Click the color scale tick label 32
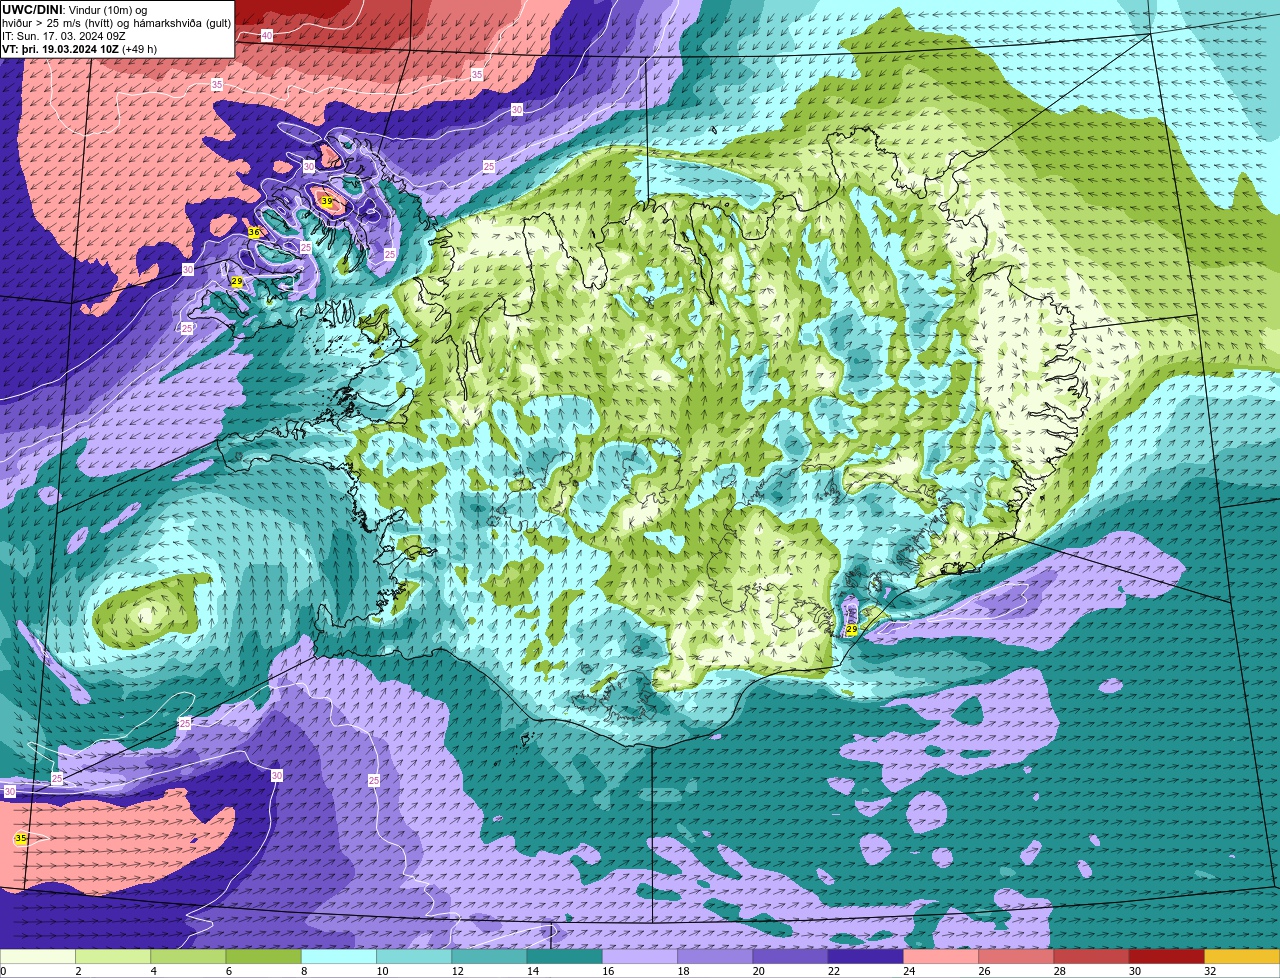This screenshot has height=978, width=1280. click(1210, 971)
